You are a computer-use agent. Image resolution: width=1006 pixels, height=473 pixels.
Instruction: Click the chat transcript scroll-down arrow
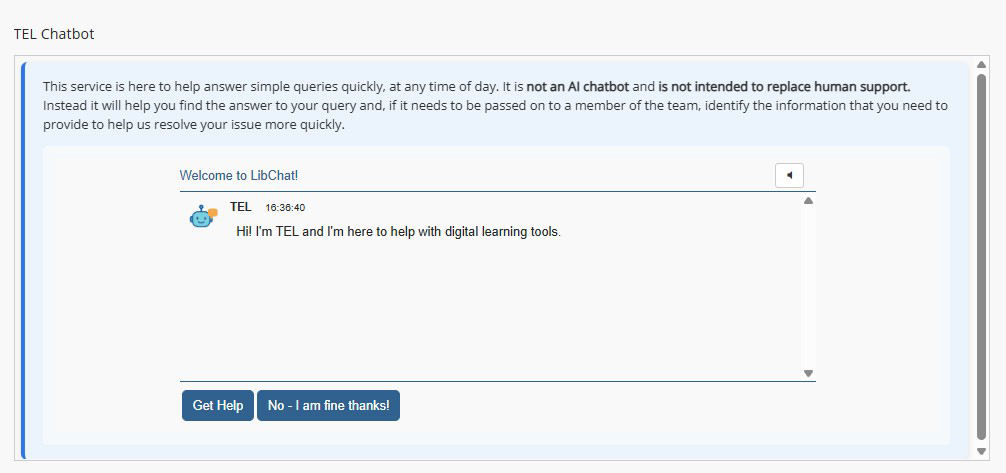click(x=808, y=373)
